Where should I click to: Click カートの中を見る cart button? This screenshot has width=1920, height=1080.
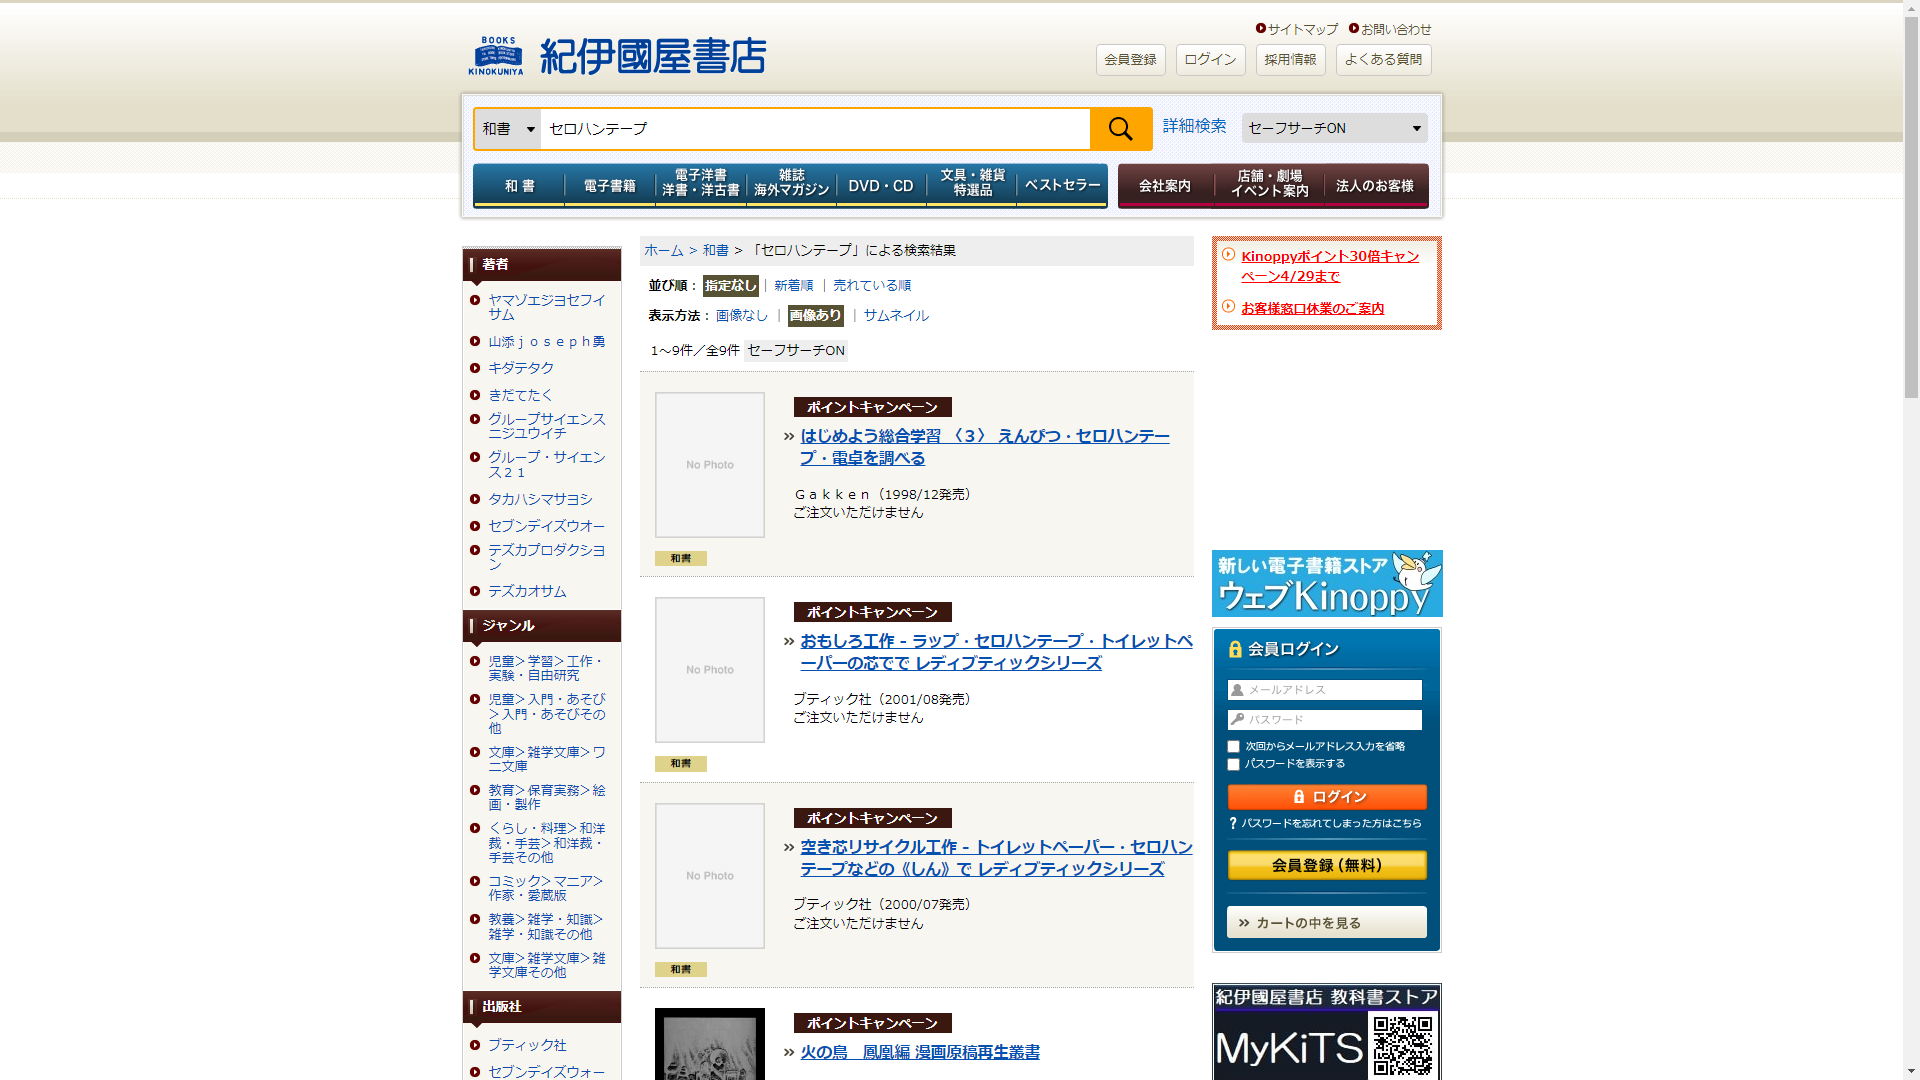point(1326,922)
